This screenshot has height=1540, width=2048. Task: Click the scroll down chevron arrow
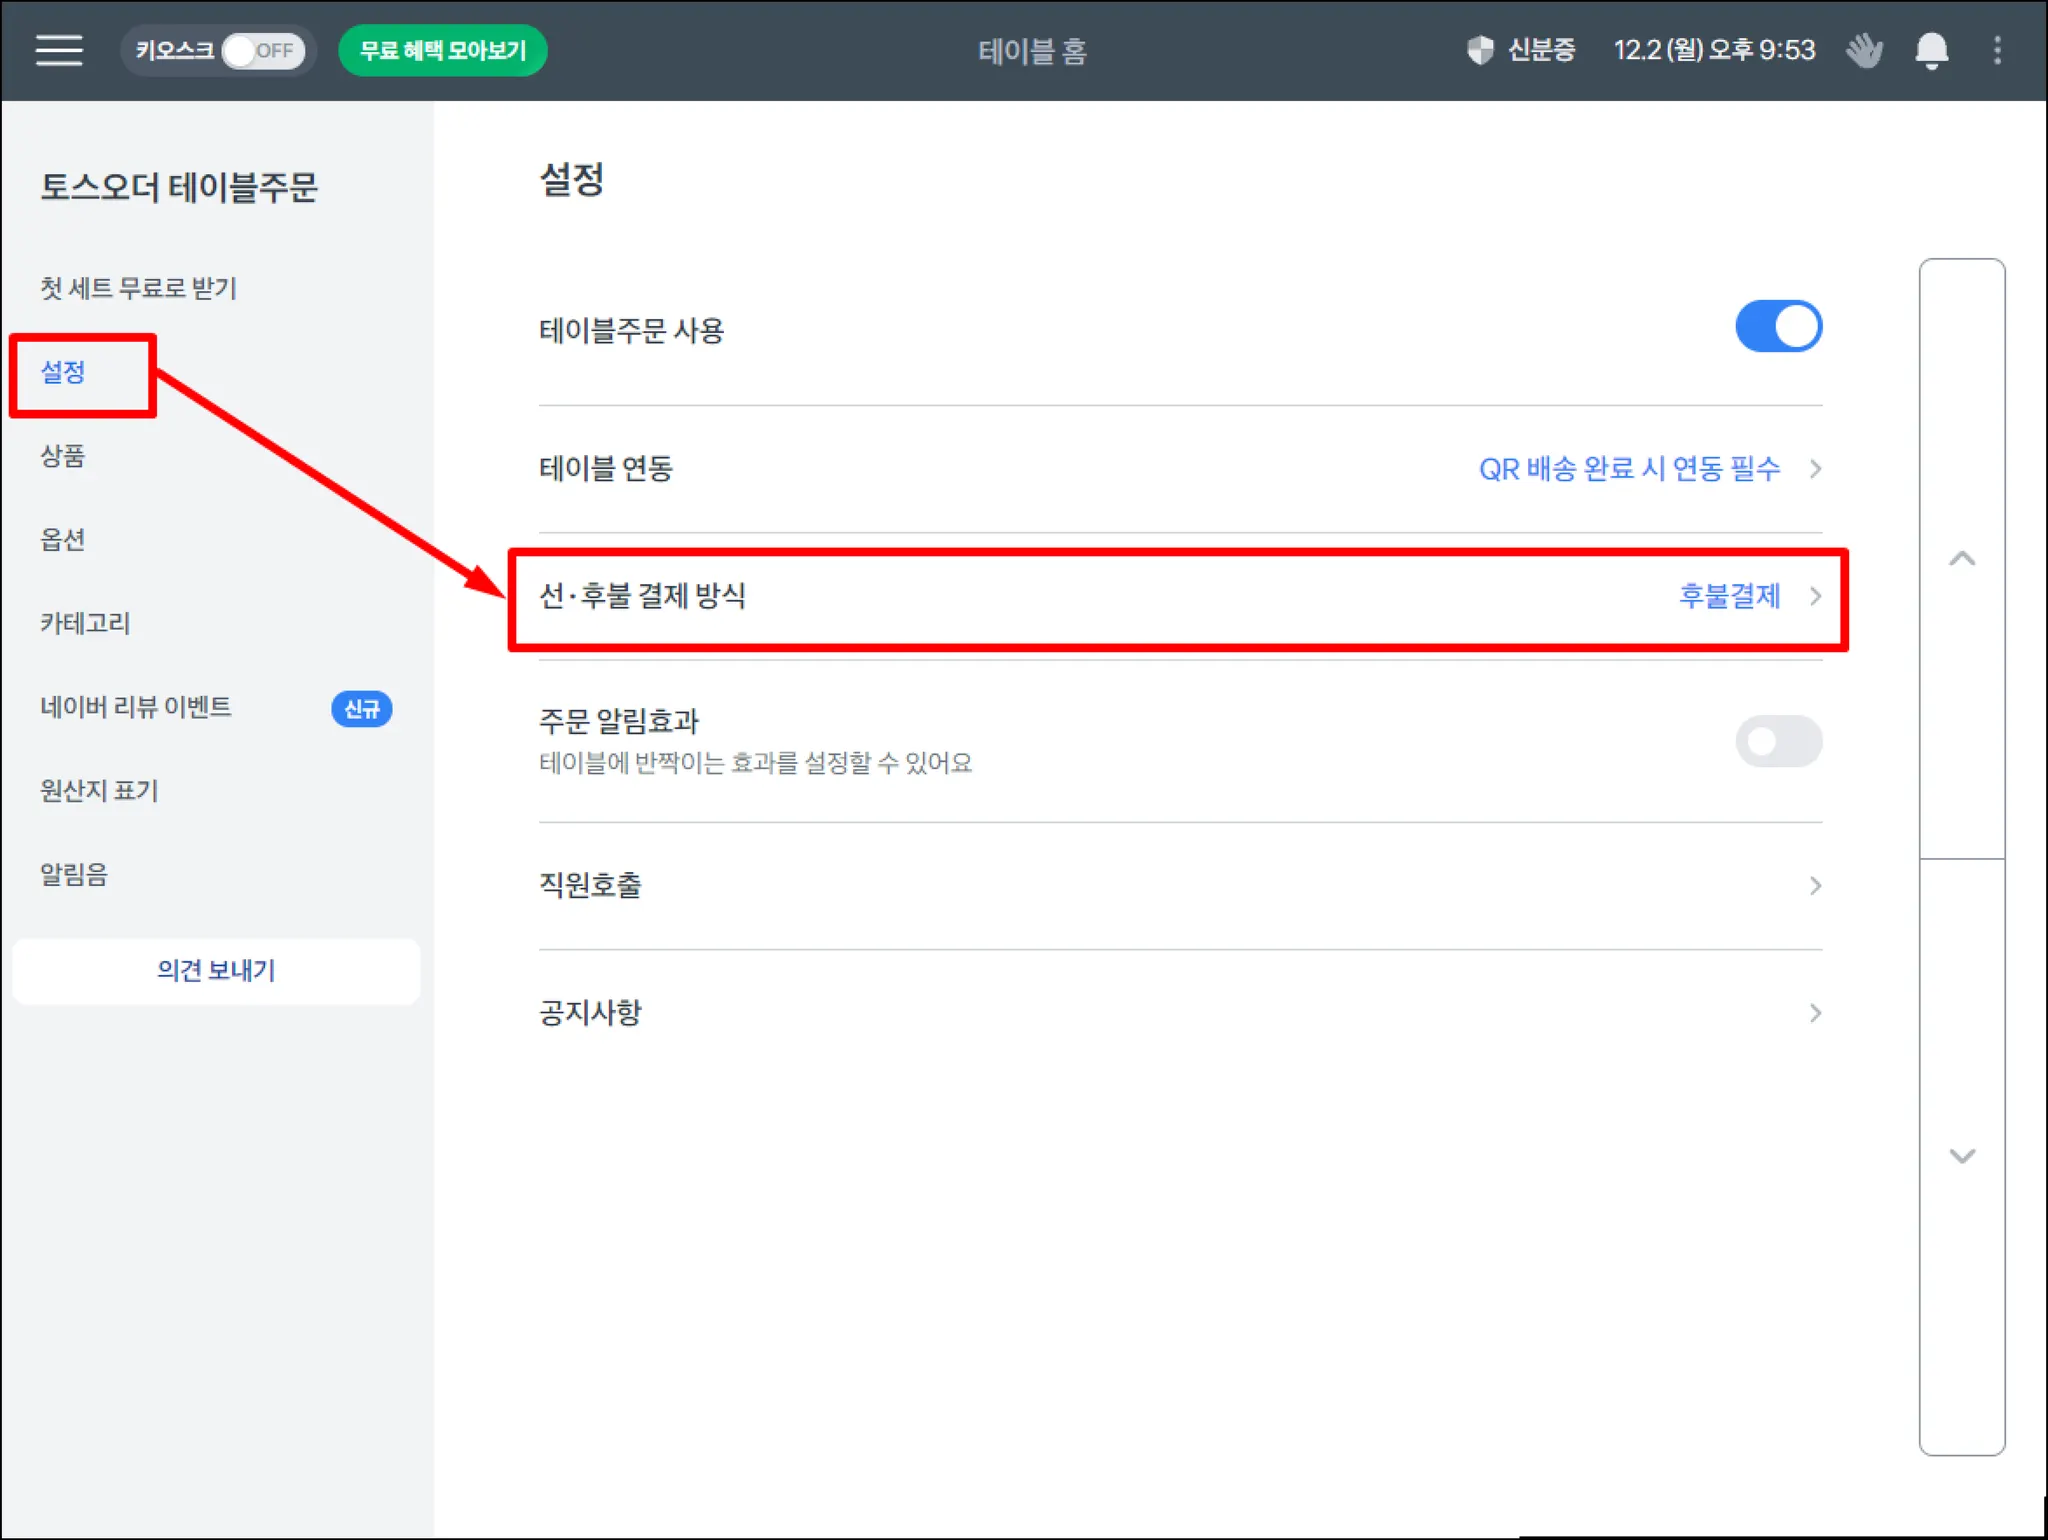coord(1961,1156)
